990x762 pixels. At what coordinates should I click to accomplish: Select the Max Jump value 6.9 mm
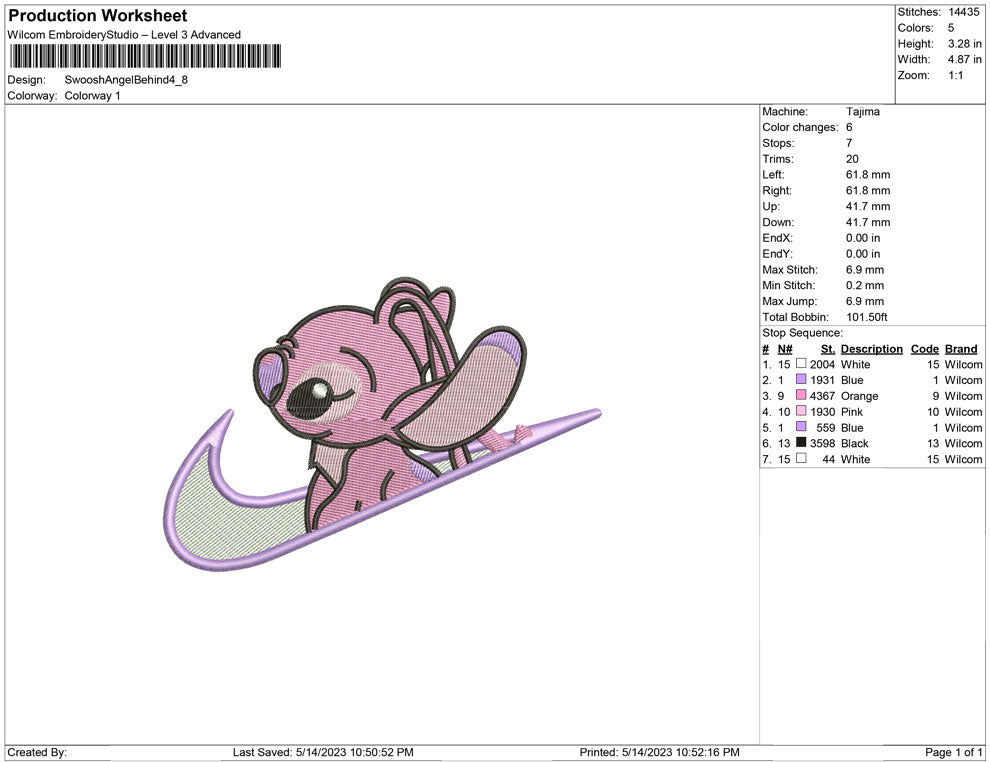[x=865, y=301]
